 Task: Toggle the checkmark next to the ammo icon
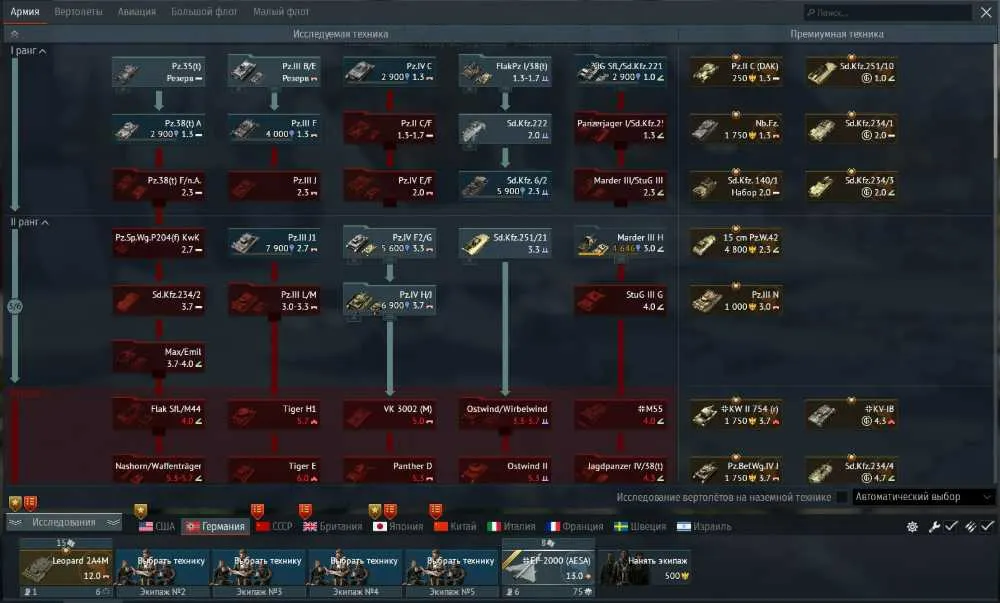[987, 527]
